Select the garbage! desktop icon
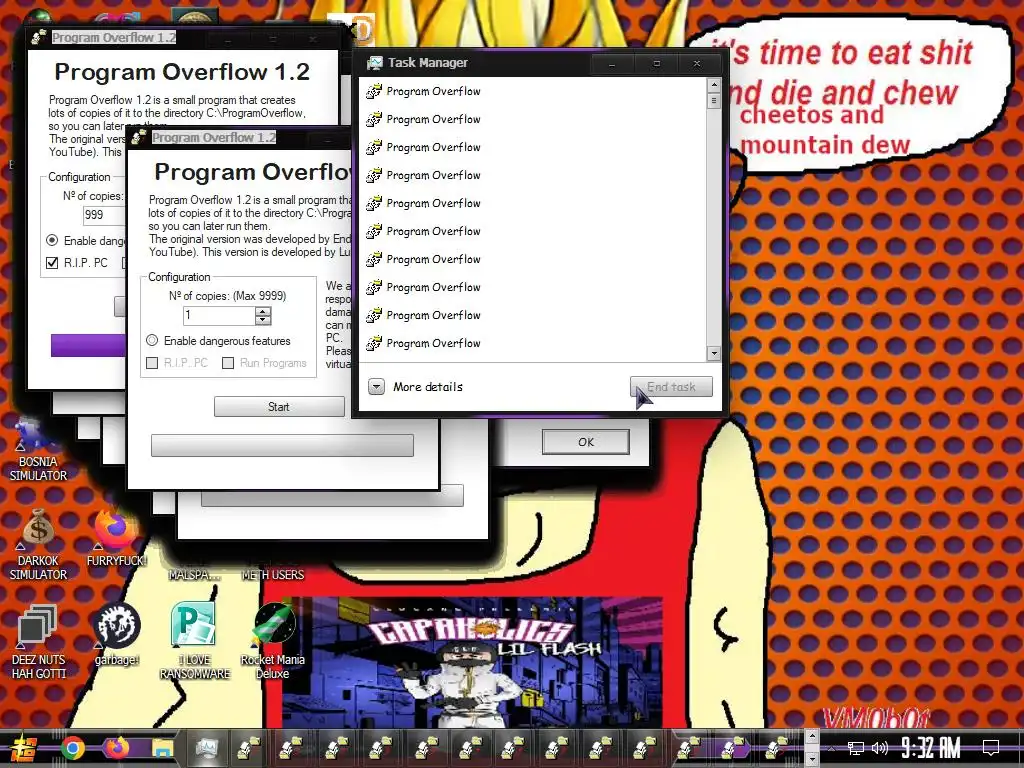Image resolution: width=1024 pixels, height=768 pixels. pos(116,633)
